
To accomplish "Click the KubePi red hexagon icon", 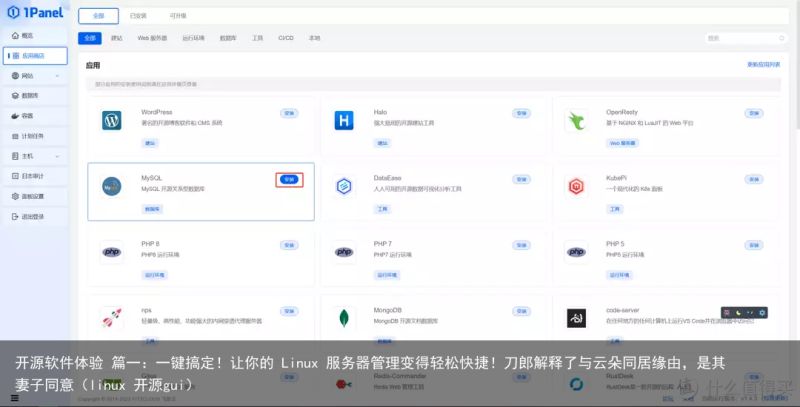I will [x=577, y=187].
